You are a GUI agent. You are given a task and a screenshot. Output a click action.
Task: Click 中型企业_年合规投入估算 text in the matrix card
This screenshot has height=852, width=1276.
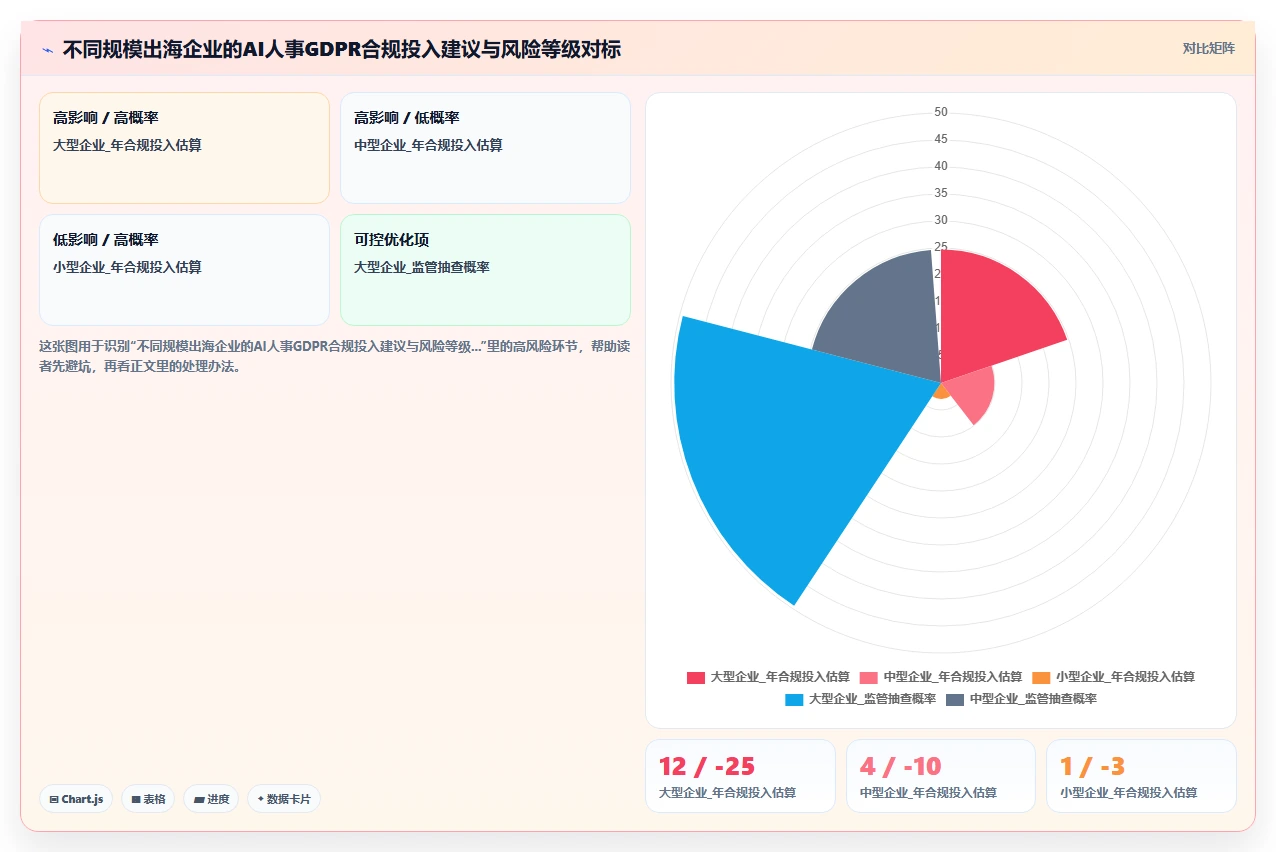coord(428,145)
